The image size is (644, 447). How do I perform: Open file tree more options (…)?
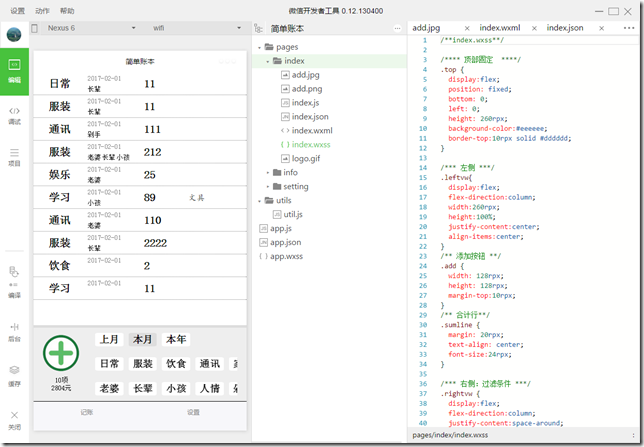397,28
